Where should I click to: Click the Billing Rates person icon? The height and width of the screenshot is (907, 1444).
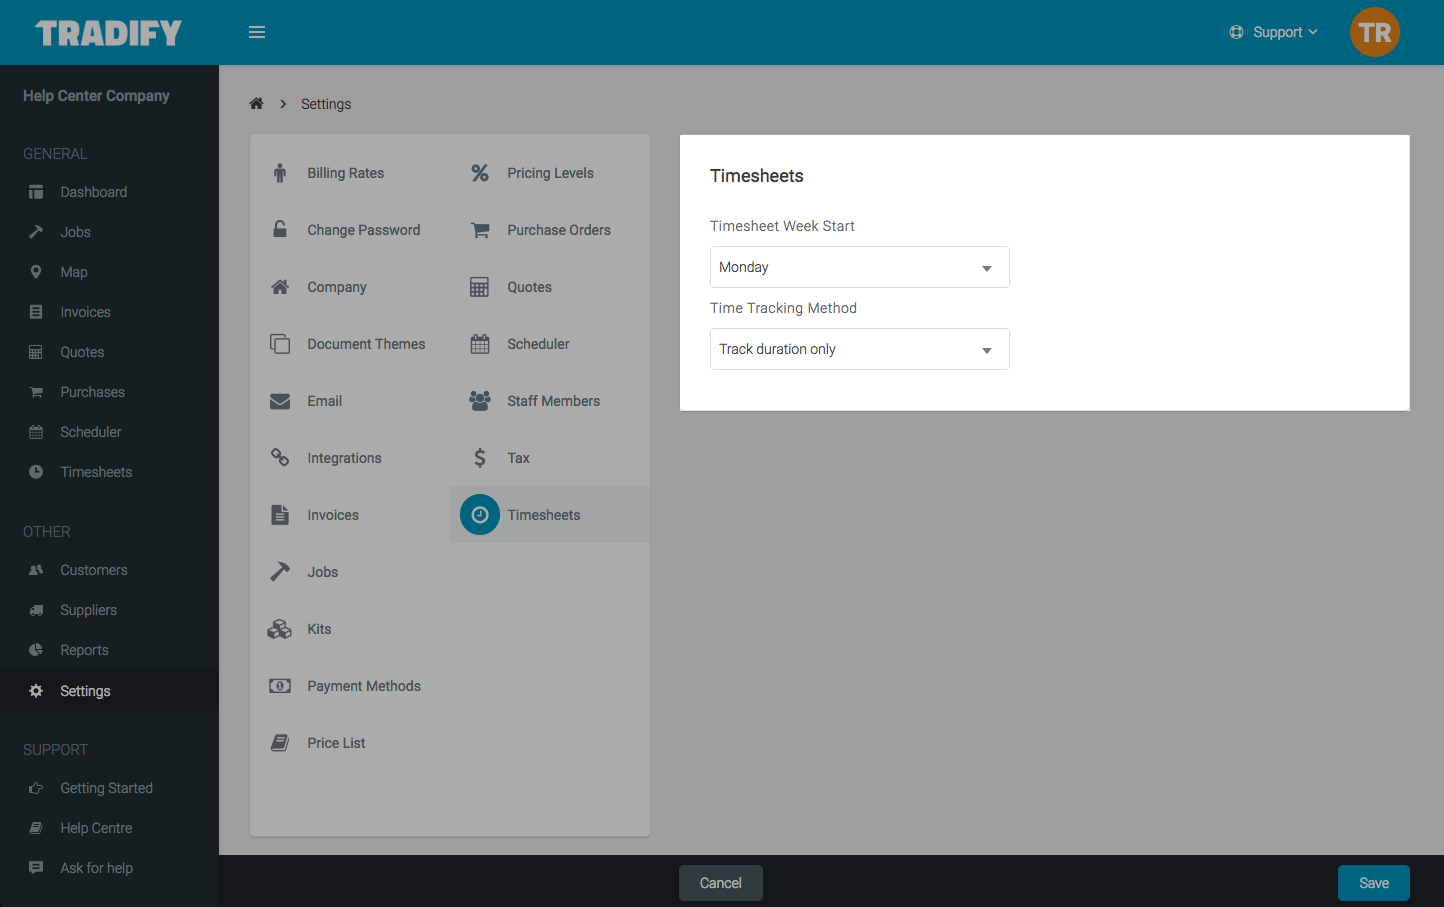(x=280, y=173)
